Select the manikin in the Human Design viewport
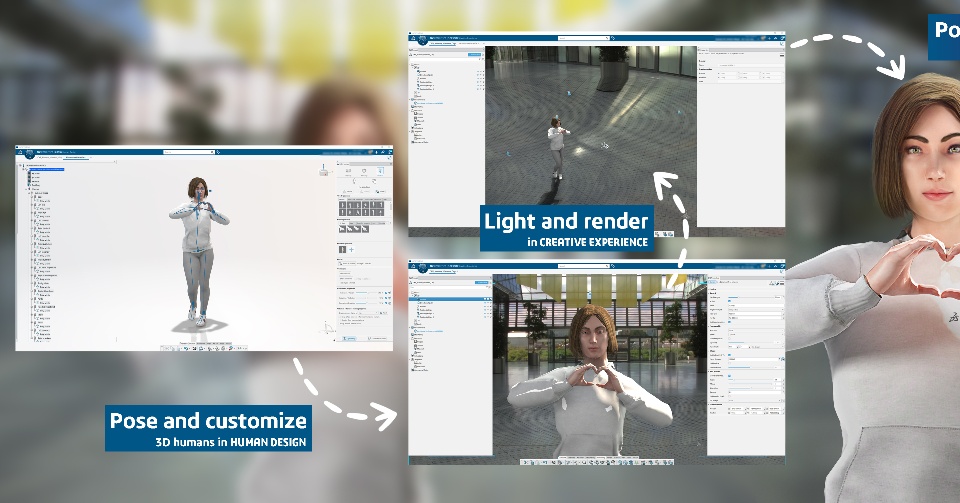This screenshot has width=960, height=503. 198,251
